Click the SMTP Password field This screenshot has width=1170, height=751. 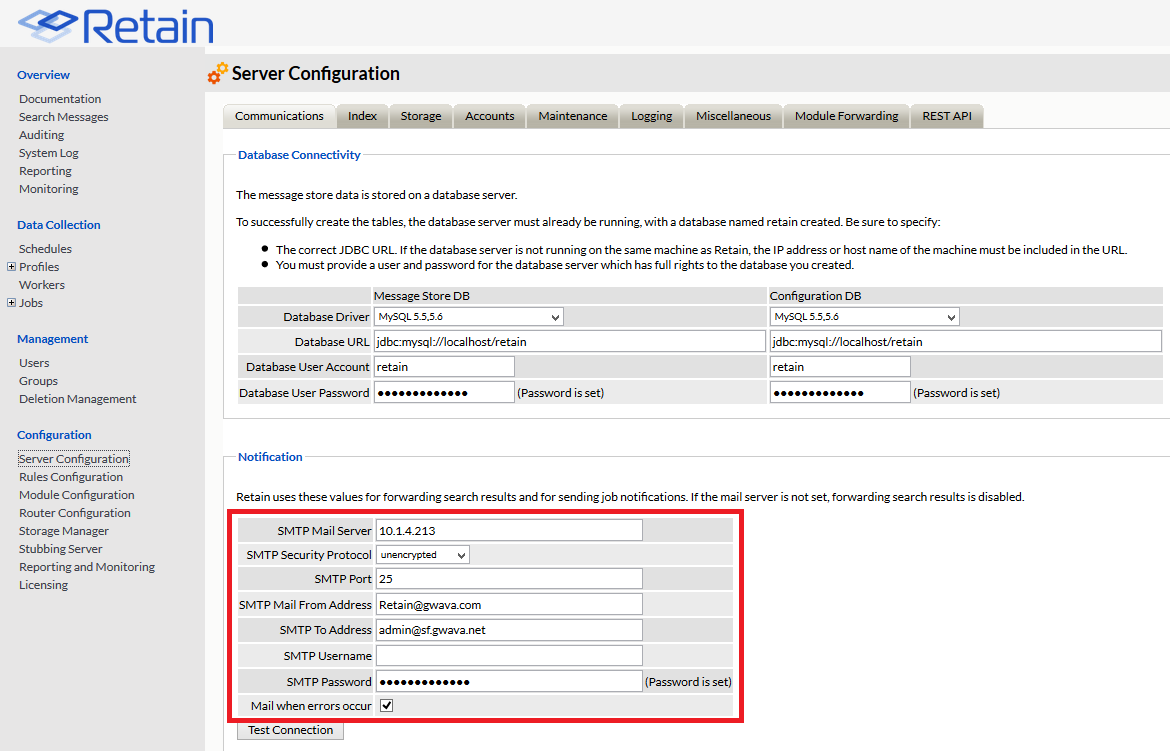coord(509,682)
